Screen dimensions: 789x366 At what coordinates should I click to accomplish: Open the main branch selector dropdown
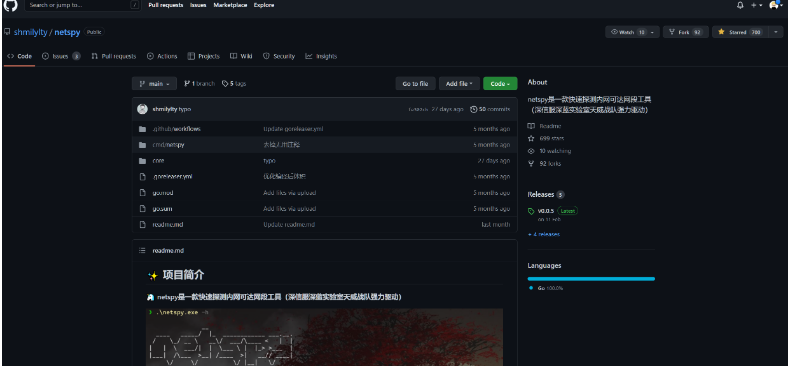tap(154, 84)
